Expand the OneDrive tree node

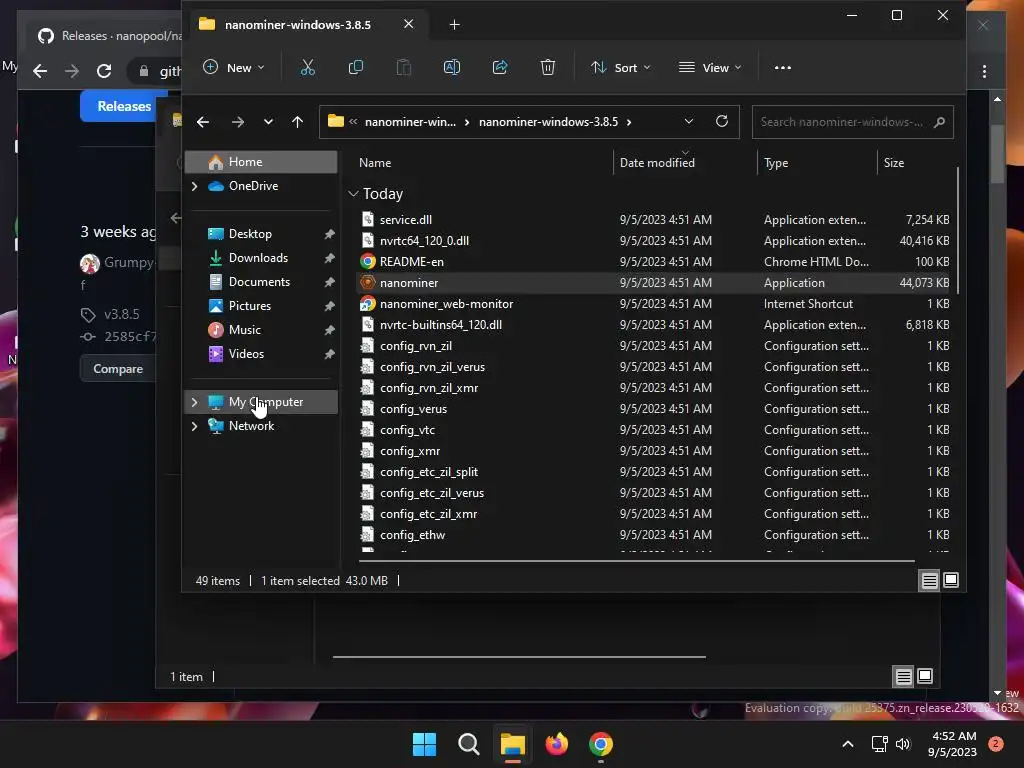pos(194,186)
